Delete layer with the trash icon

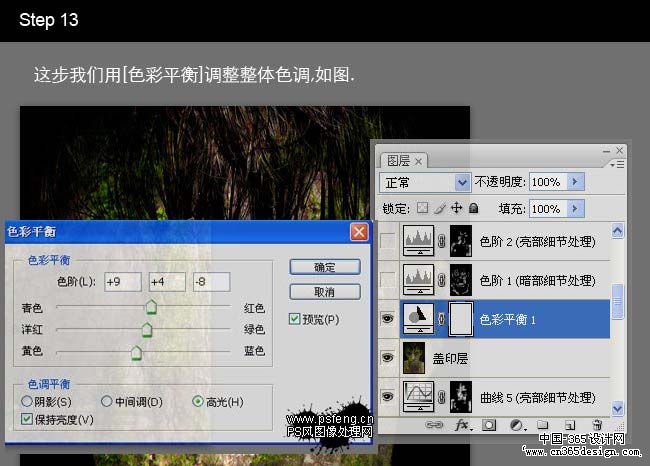pyautogui.click(x=597, y=425)
